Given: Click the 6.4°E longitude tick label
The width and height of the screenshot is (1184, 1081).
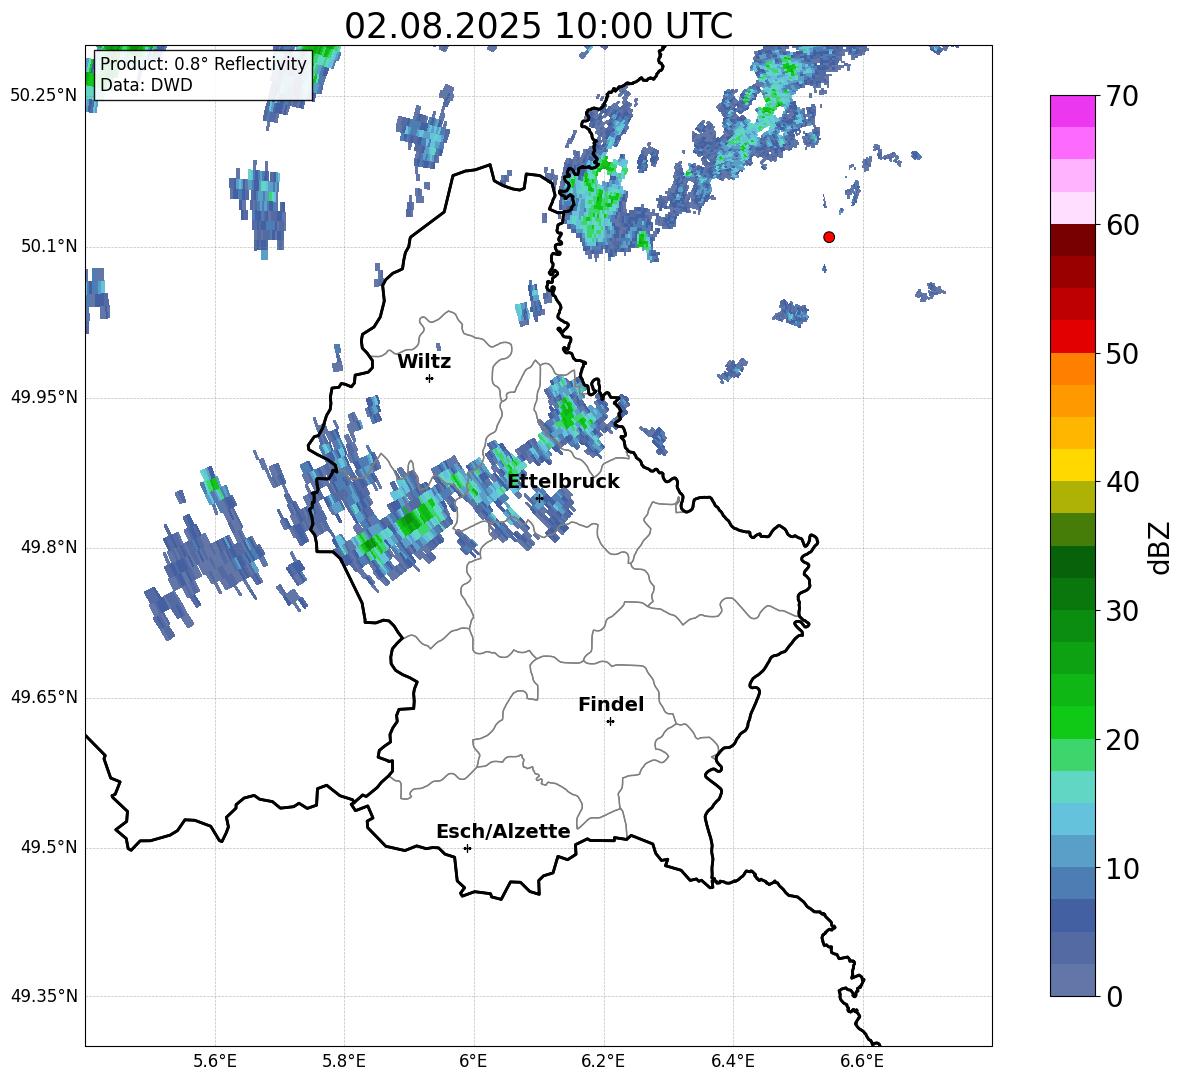Looking at the screenshot, I should pos(732,1061).
